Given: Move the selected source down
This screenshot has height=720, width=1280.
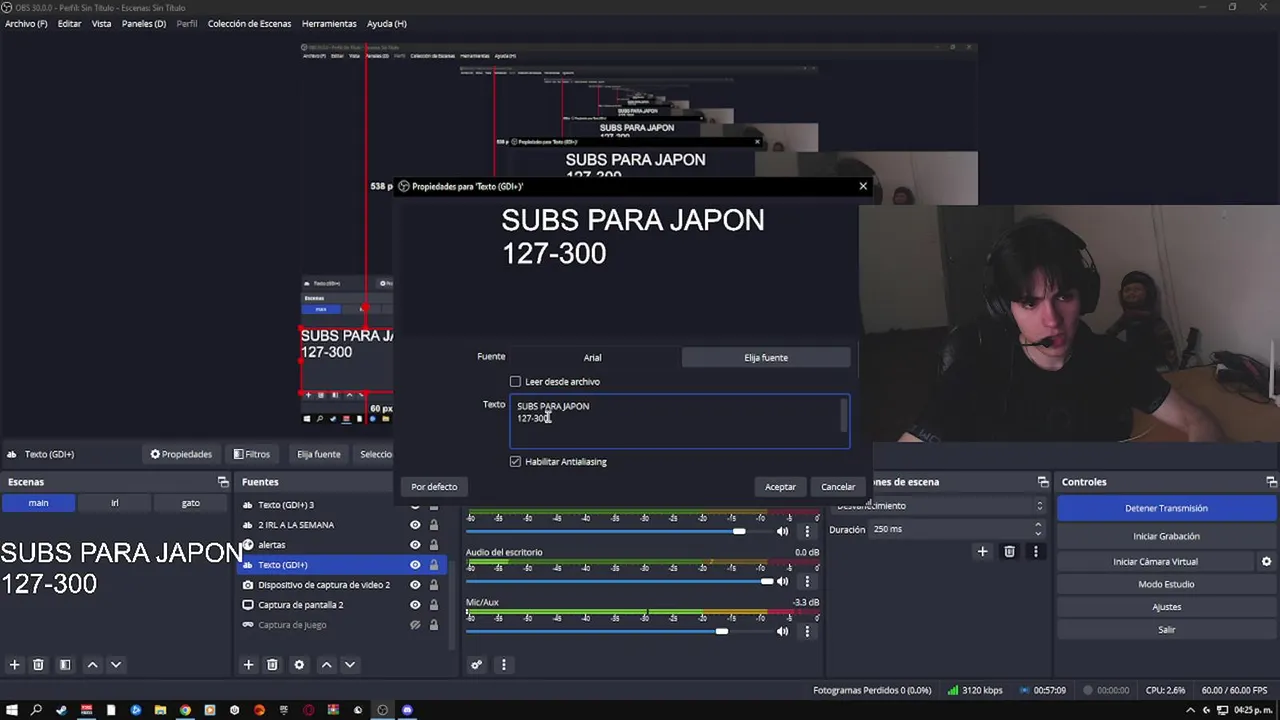Looking at the screenshot, I should [350, 665].
